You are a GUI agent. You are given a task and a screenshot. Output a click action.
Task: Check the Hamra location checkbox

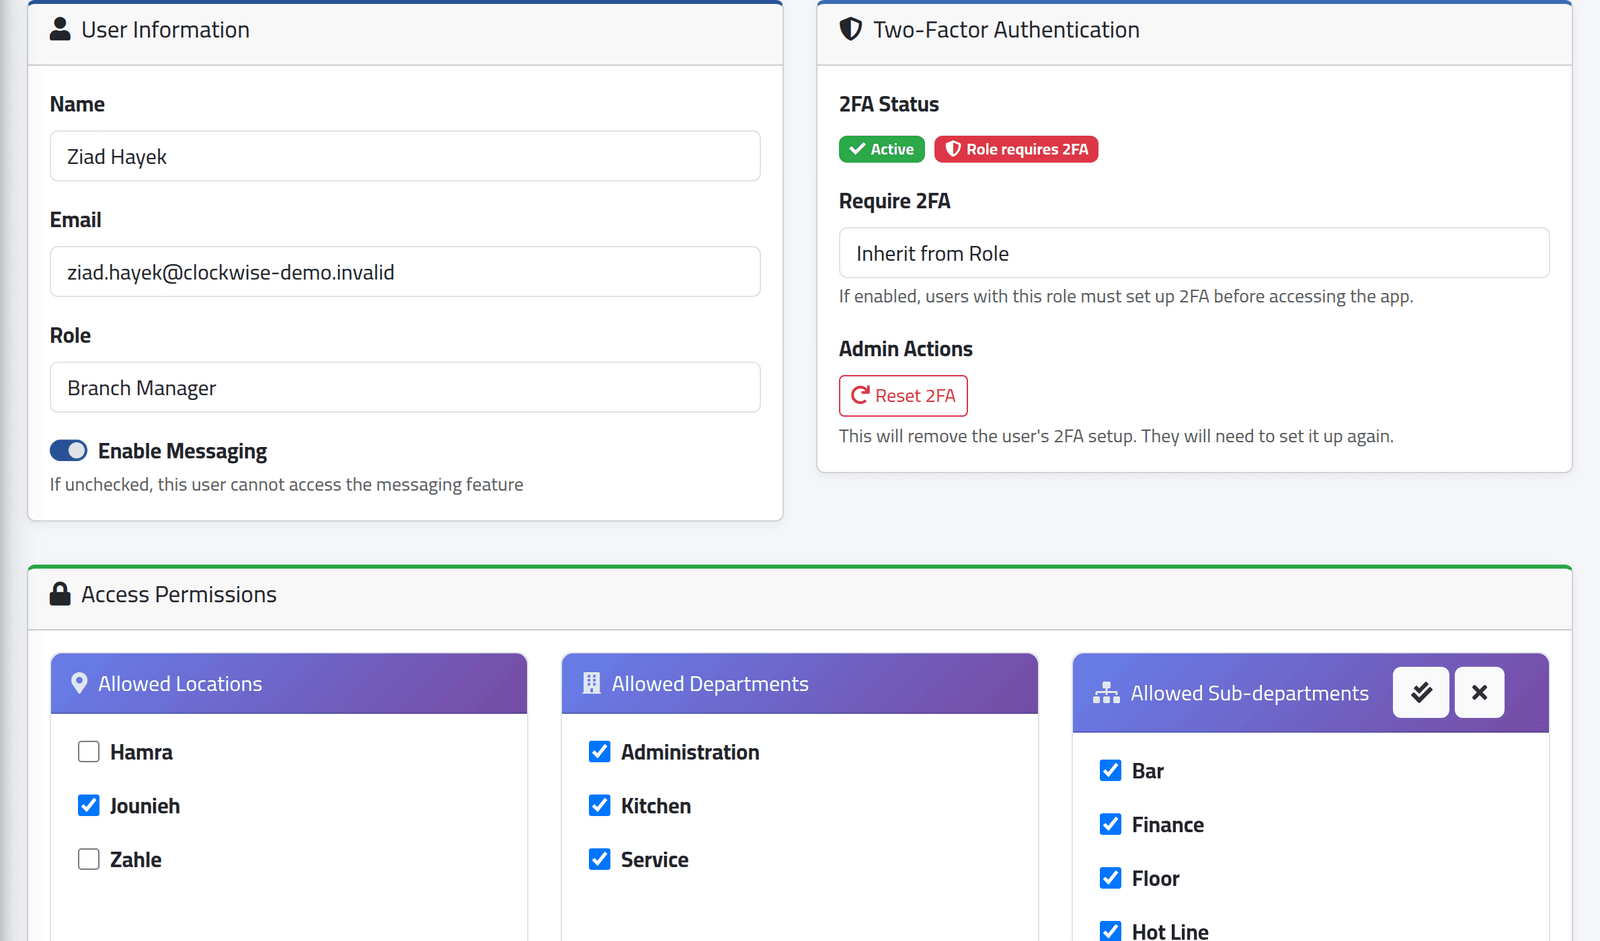89,752
